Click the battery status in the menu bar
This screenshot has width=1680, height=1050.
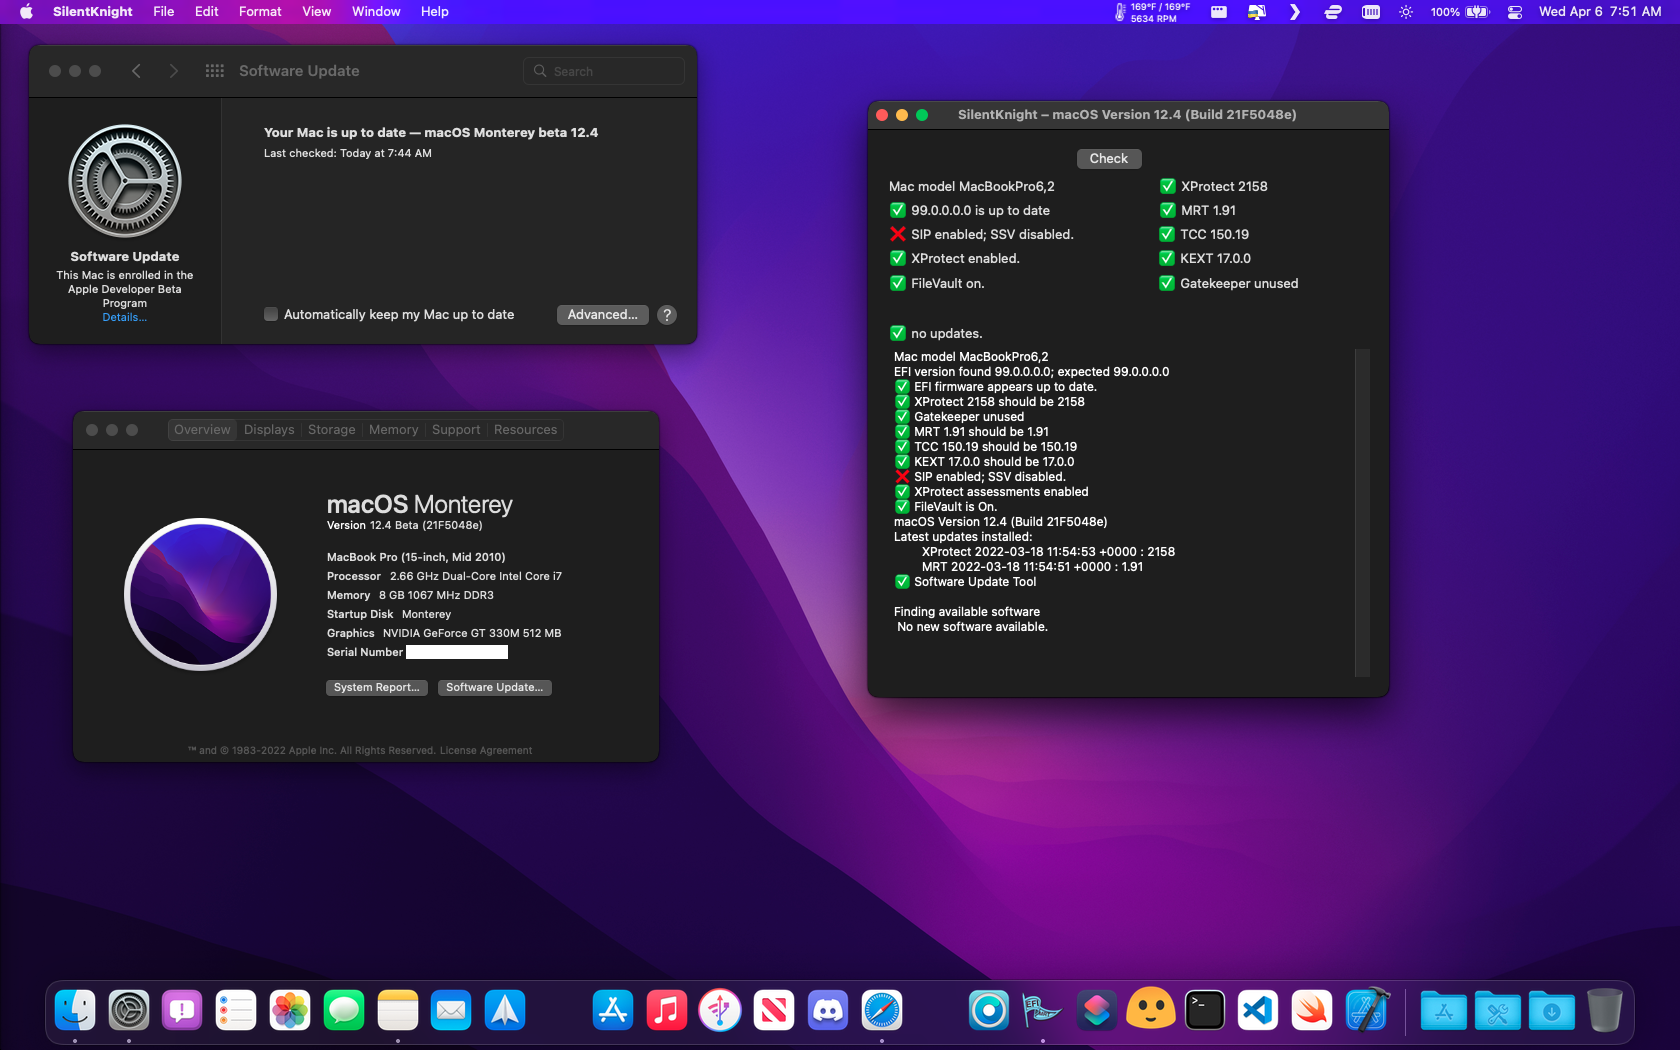pyautogui.click(x=1460, y=12)
